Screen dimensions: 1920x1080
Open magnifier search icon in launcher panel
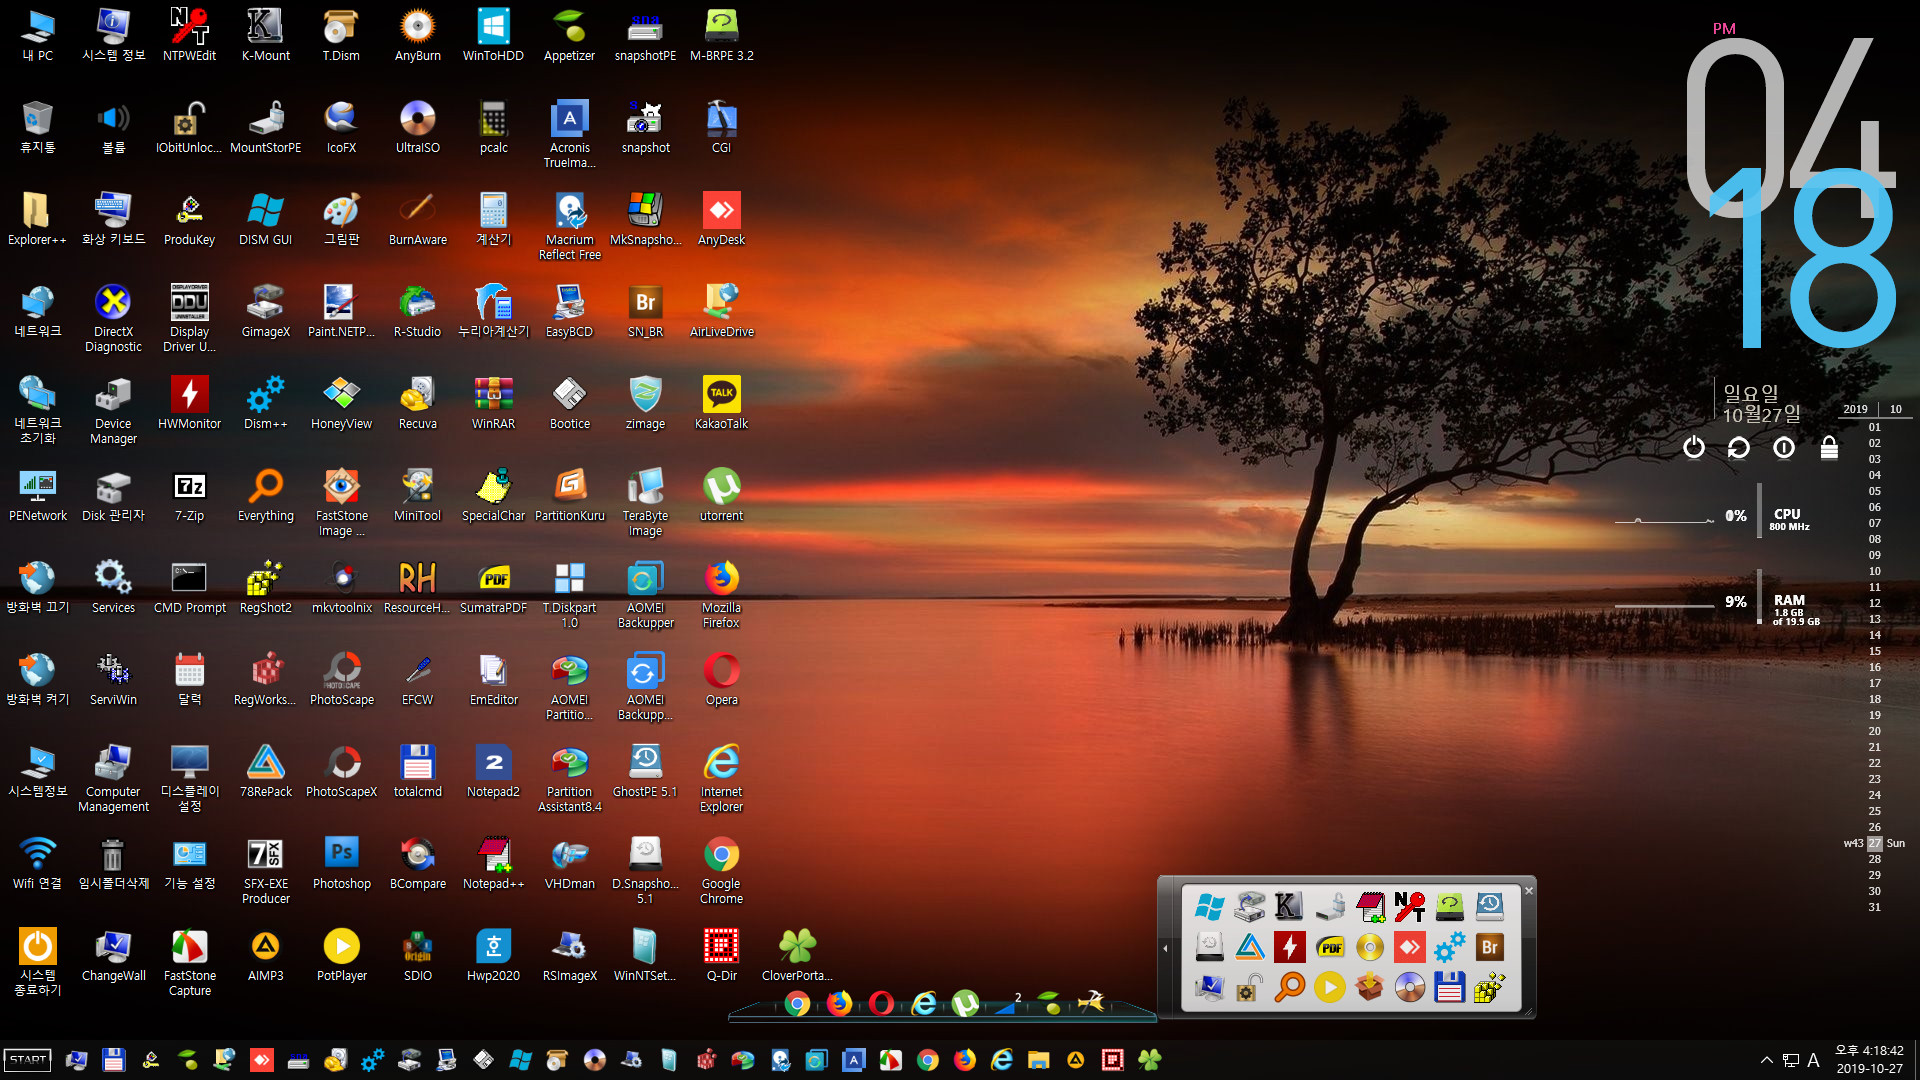(1289, 987)
